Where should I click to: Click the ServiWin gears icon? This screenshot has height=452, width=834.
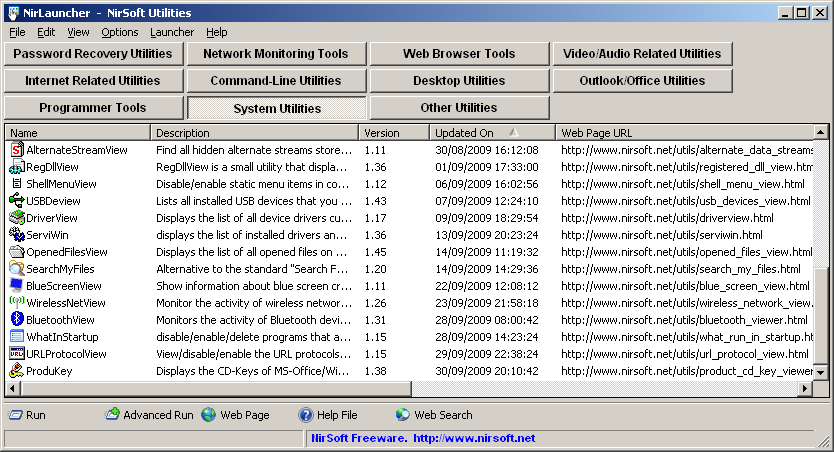click(x=17, y=235)
